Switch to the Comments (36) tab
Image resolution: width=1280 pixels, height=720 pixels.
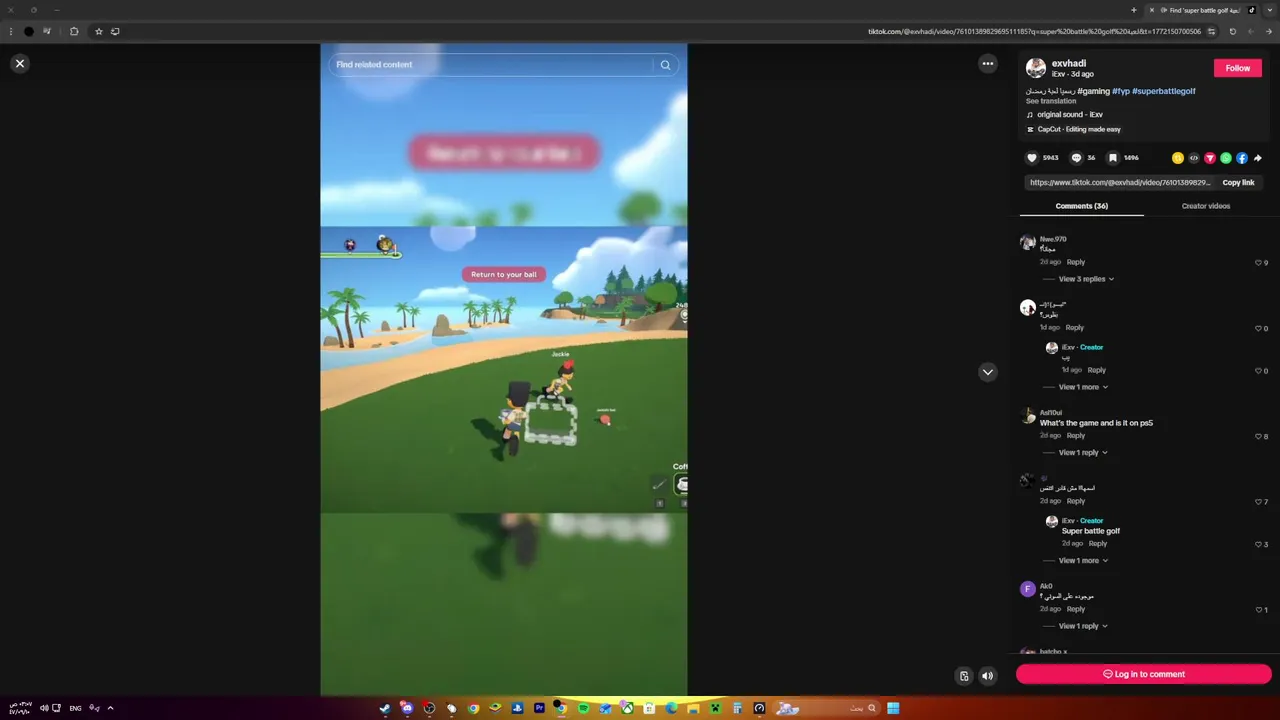click(x=1082, y=206)
